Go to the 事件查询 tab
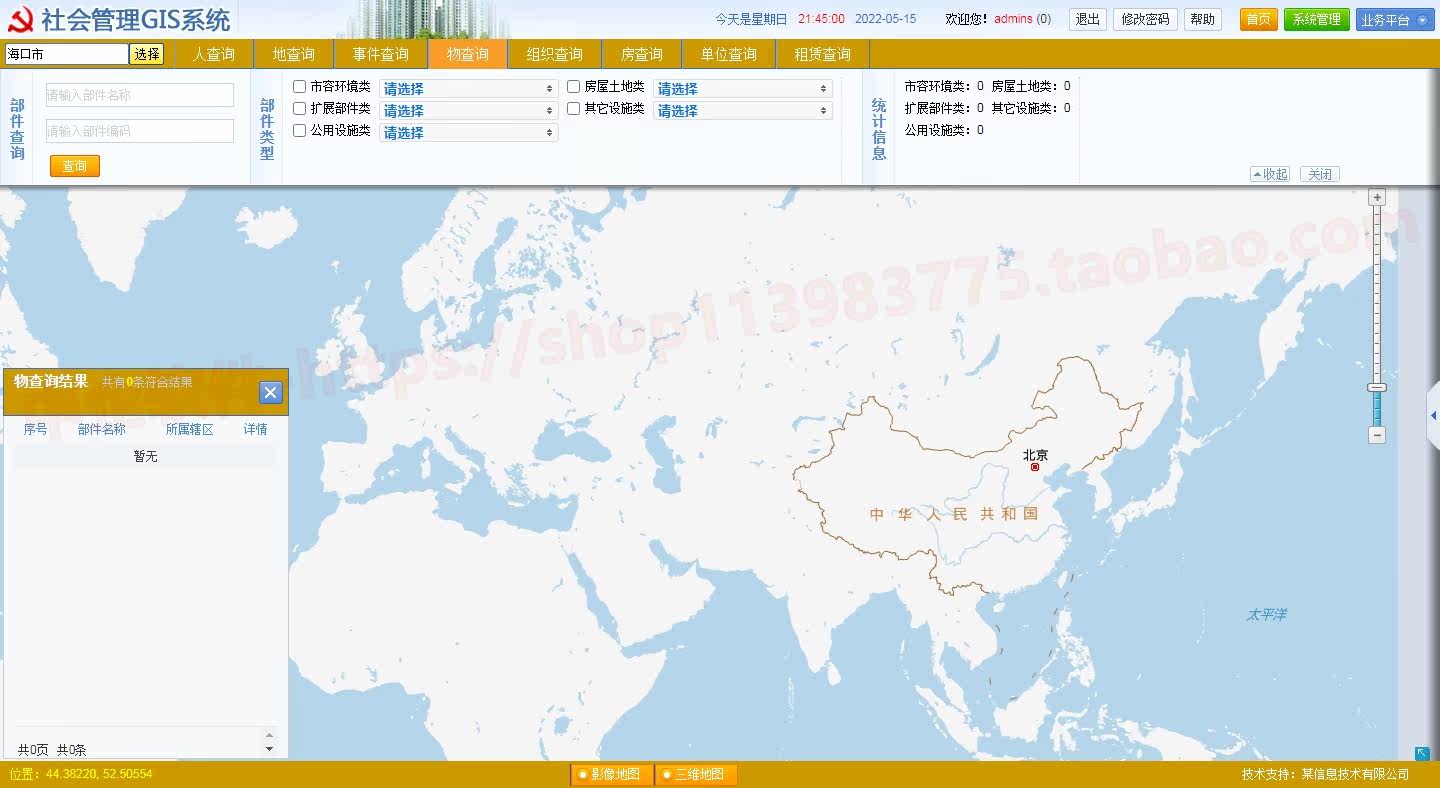 pos(381,54)
